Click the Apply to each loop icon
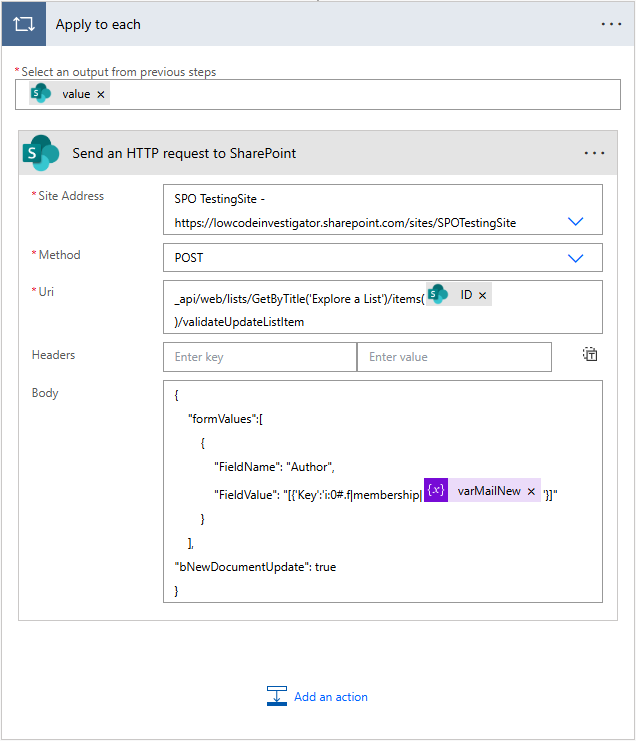636x741 pixels. 23,24
